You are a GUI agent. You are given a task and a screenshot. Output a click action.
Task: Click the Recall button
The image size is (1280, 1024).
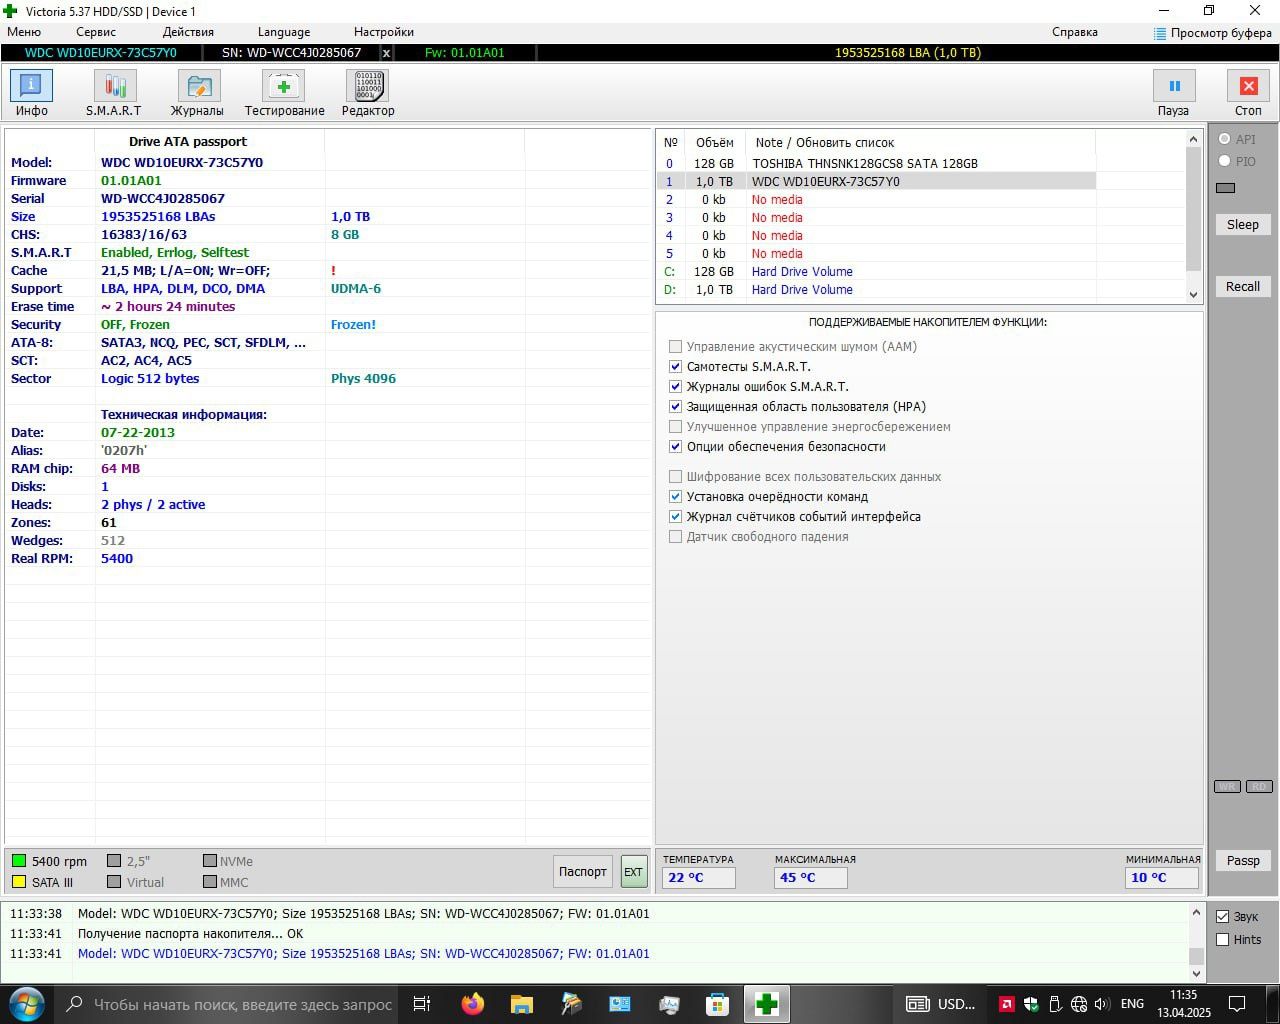click(1243, 286)
